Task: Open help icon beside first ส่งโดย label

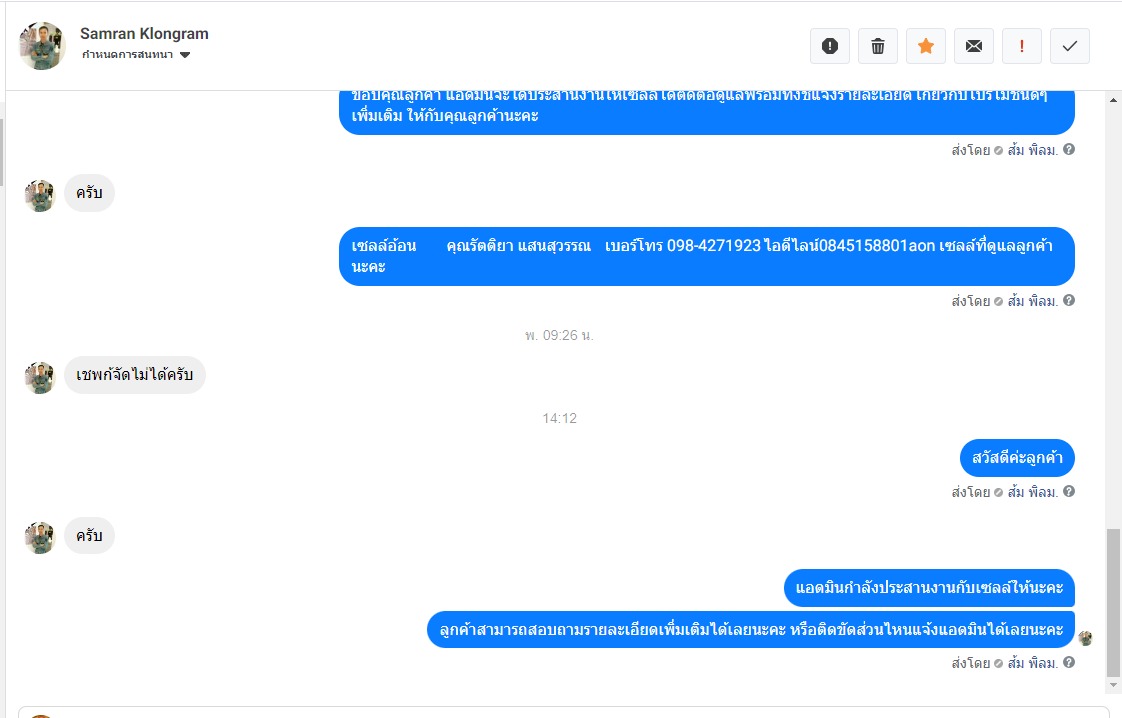Action: coord(1068,150)
